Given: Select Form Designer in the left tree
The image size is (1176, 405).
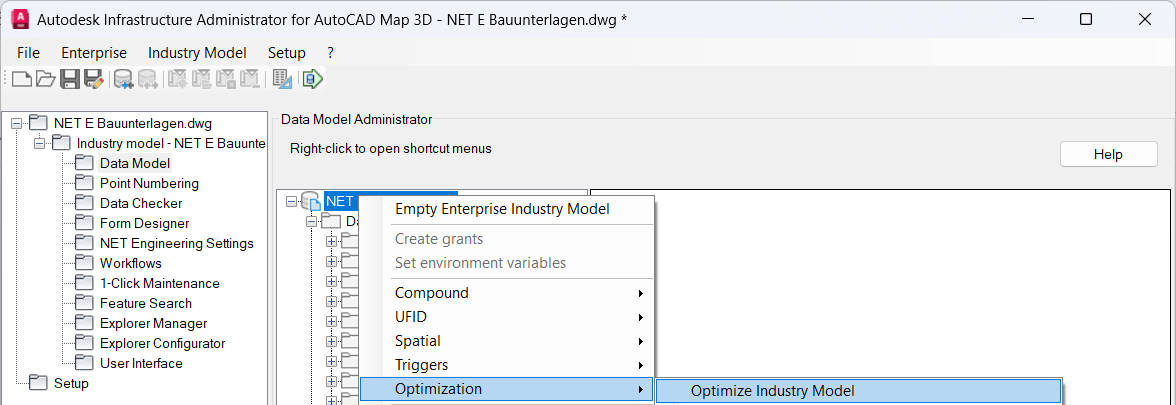Looking at the screenshot, I should [144, 223].
